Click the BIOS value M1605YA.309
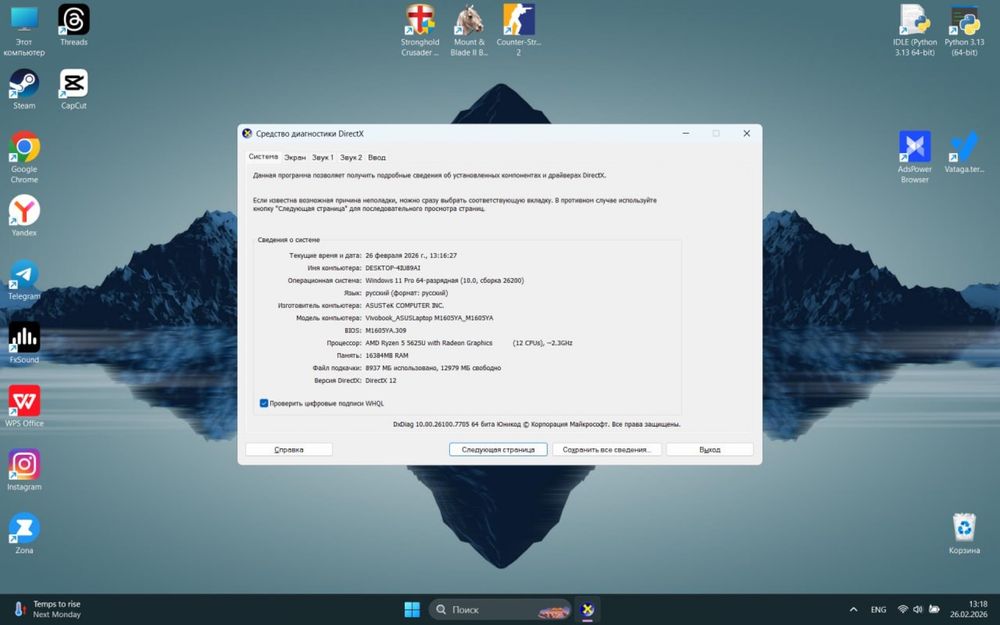The image size is (1000, 625). 385,330
